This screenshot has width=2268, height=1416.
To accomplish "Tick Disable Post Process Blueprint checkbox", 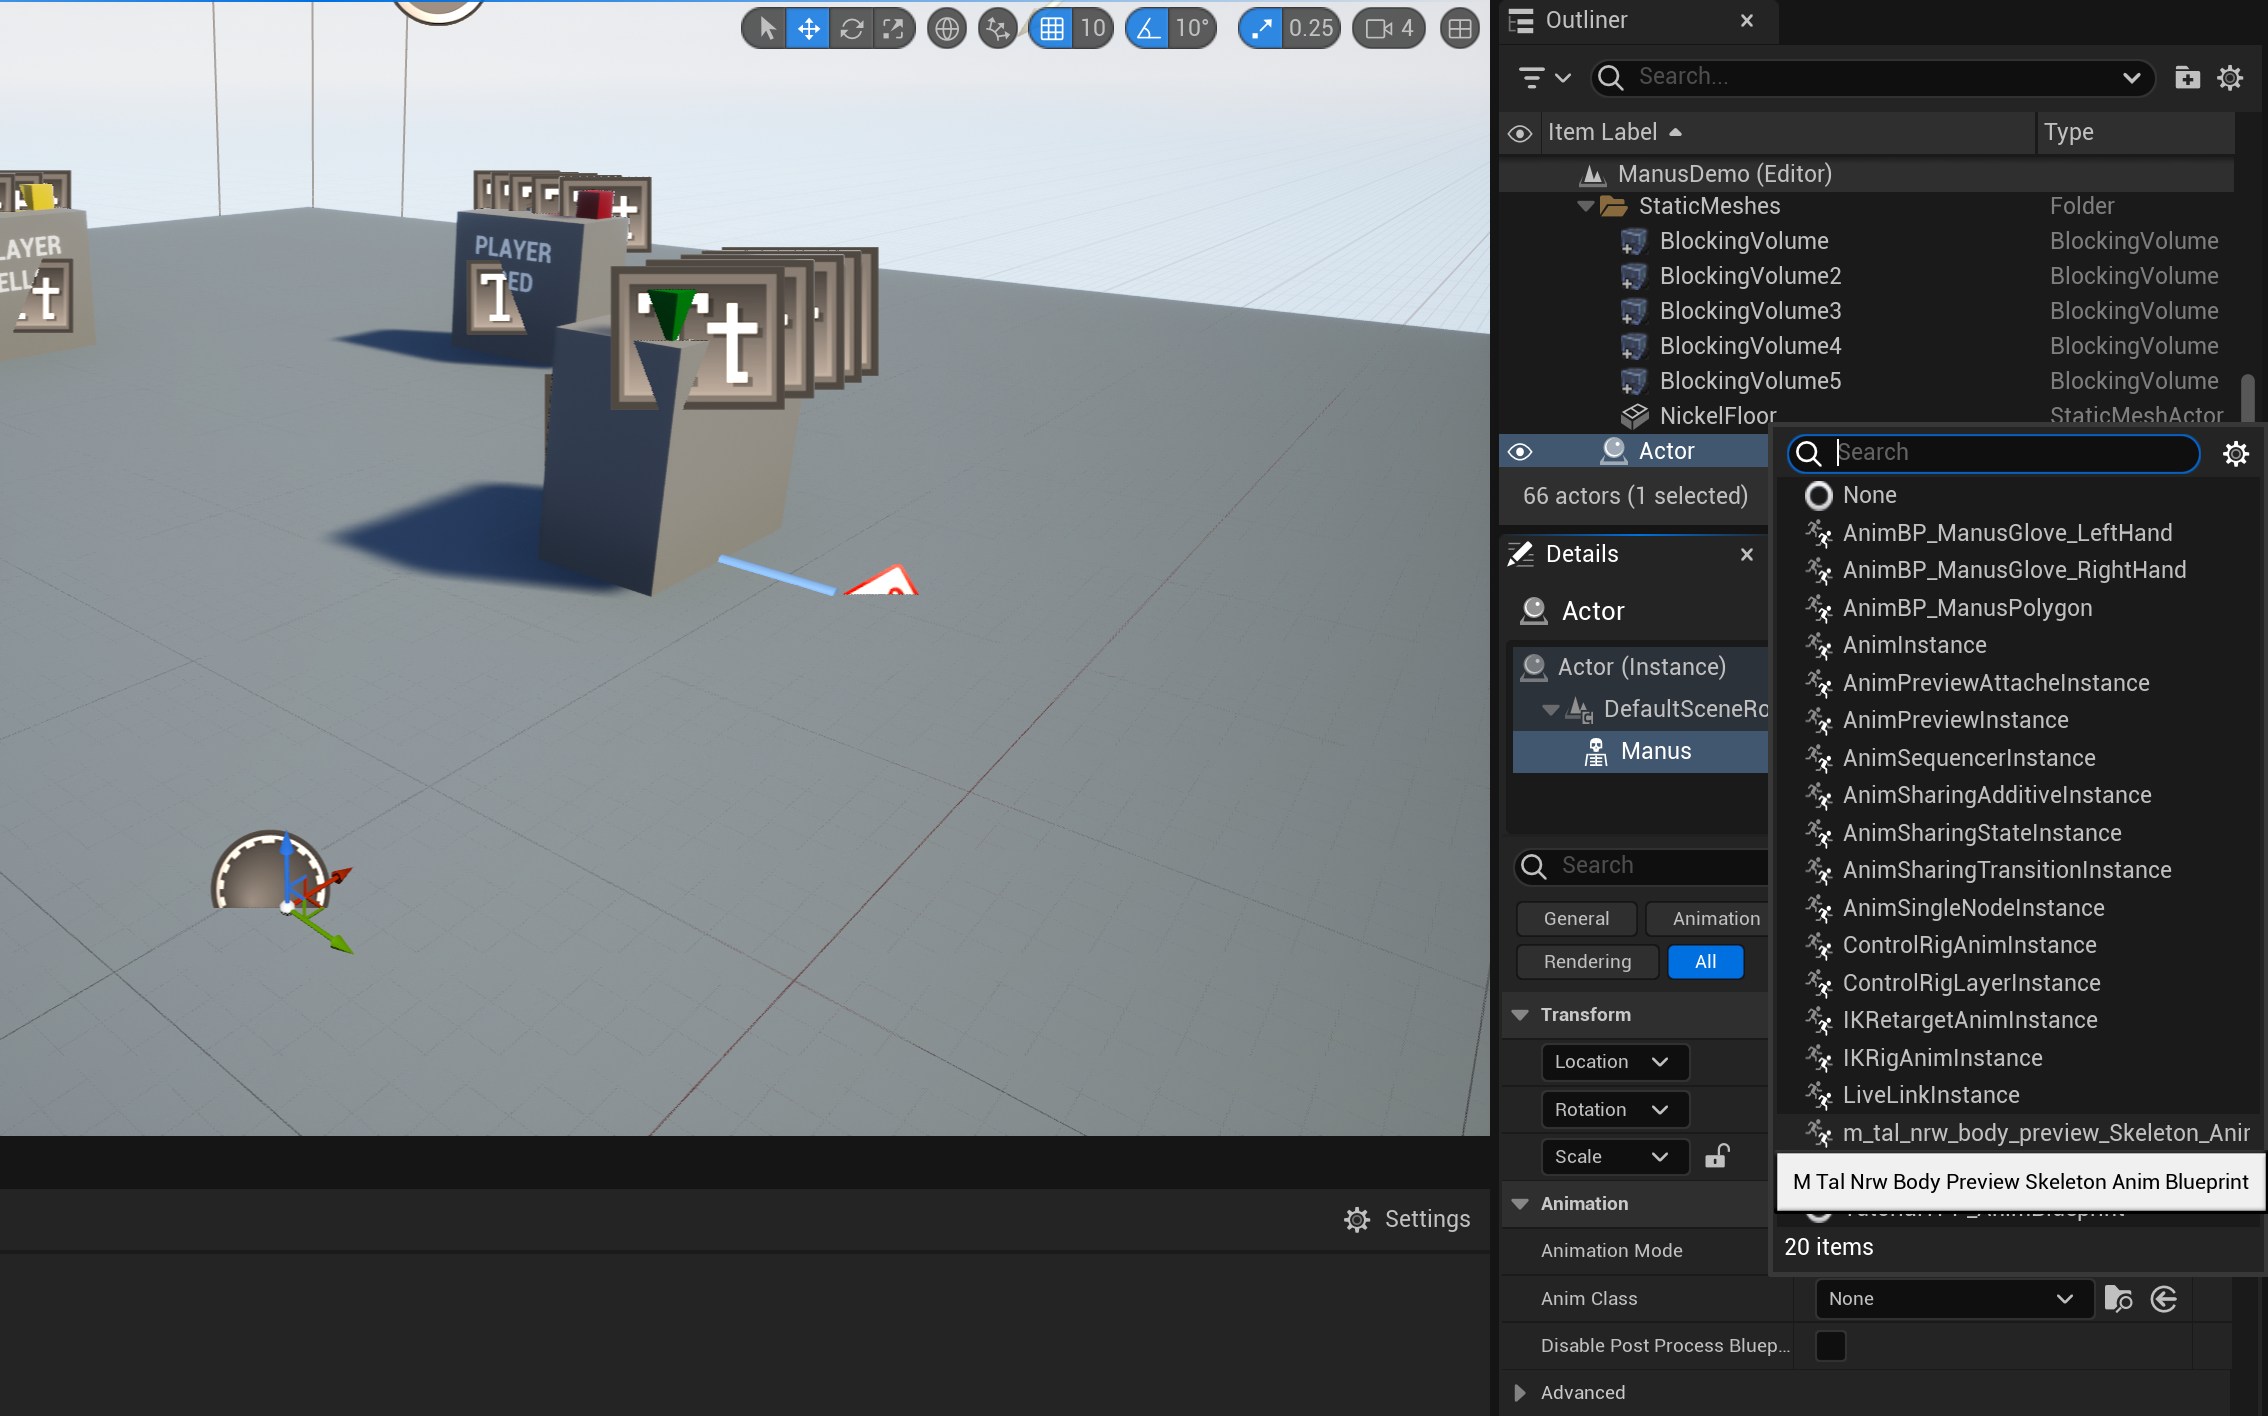I will pos(1830,1345).
